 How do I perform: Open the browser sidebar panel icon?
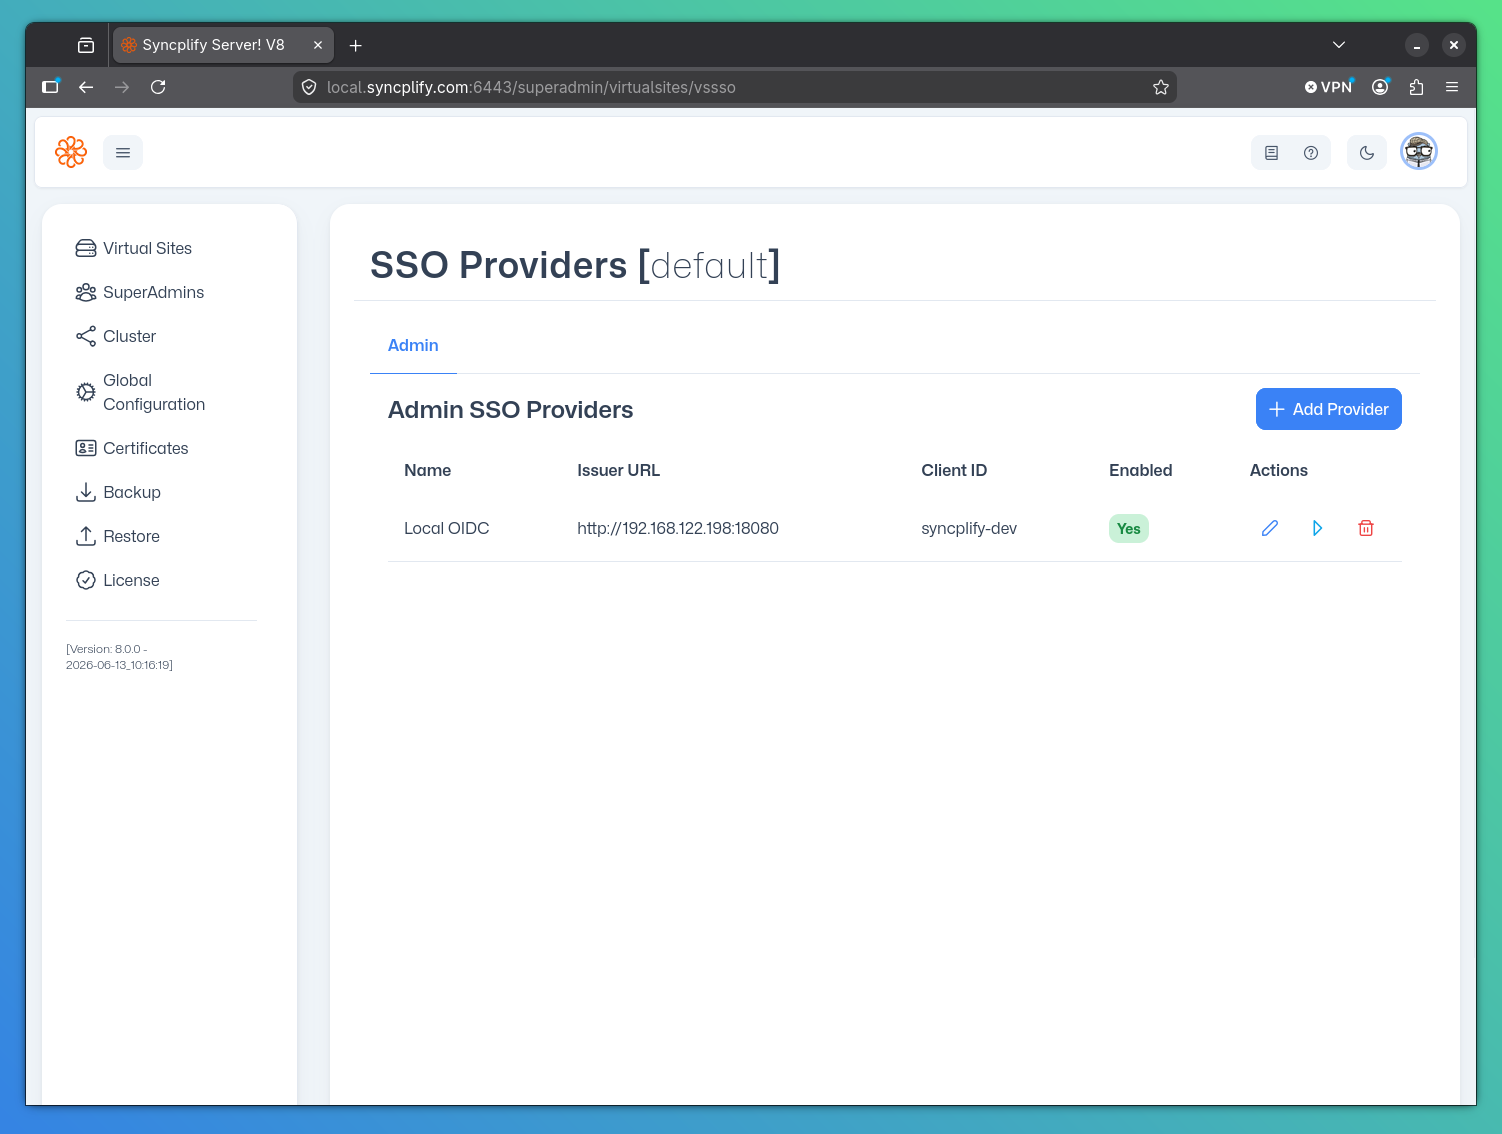[50, 87]
